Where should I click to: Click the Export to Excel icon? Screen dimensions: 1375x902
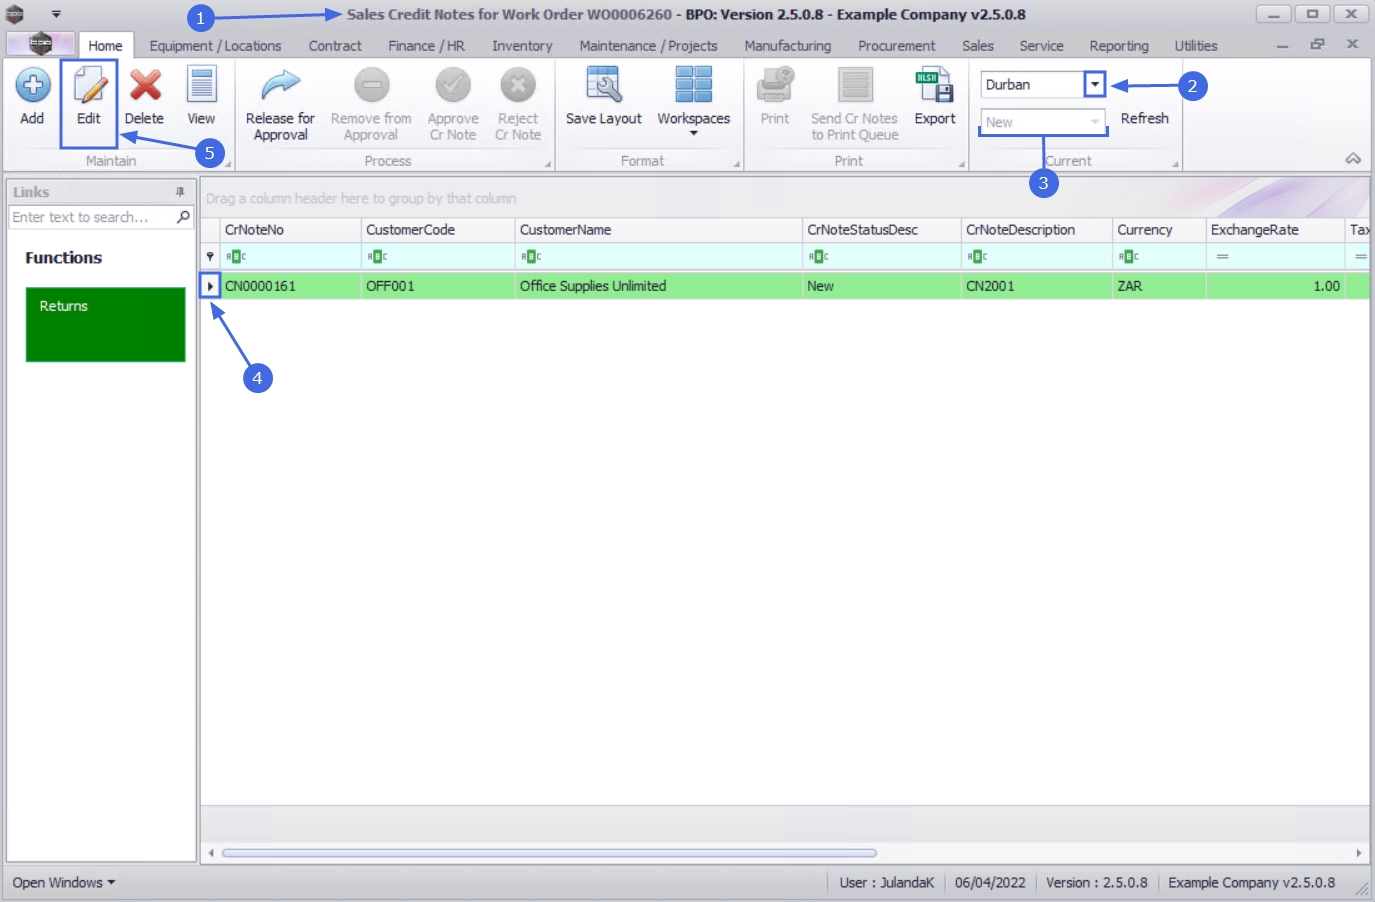pos(935,86)
